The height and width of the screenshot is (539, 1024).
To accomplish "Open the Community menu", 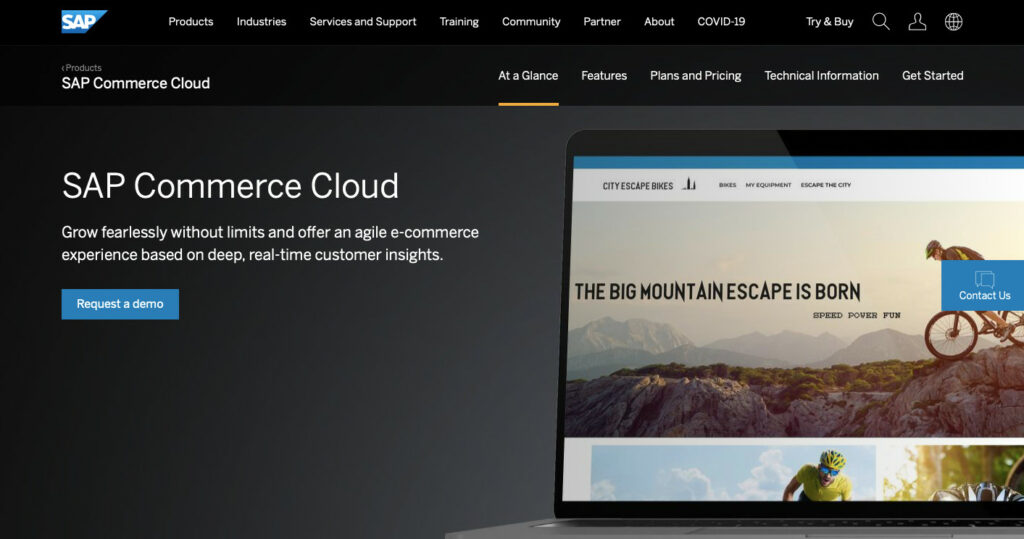I will tap(531, 22).
